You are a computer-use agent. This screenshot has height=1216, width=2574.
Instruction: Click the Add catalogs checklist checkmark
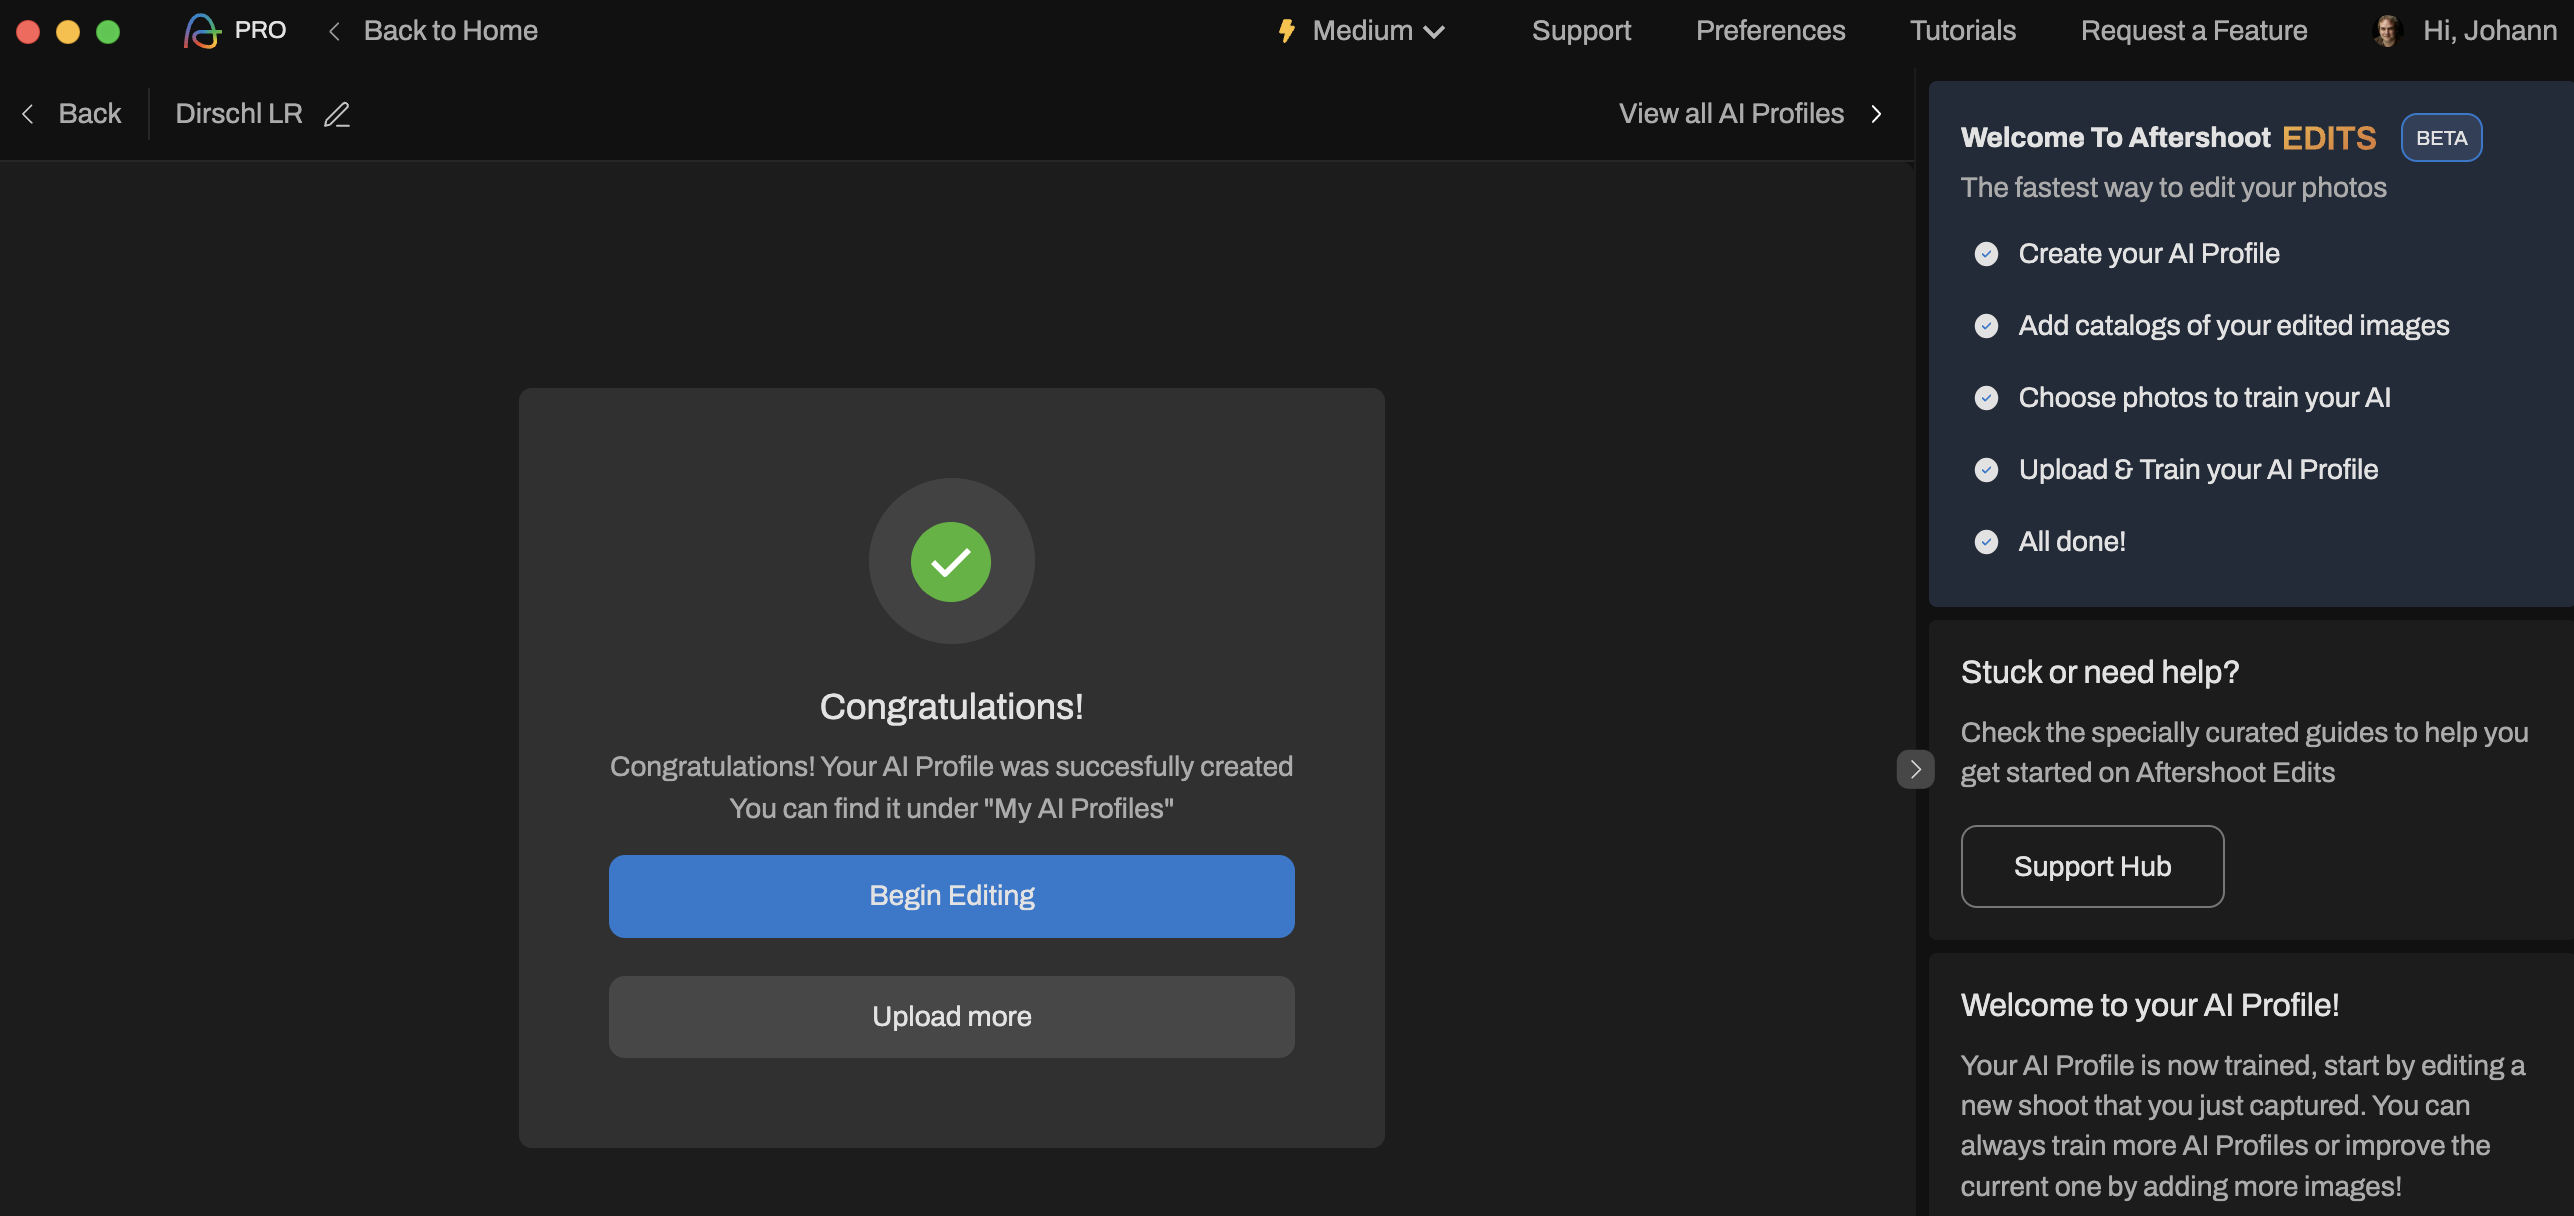click(x=1986, y=326)
